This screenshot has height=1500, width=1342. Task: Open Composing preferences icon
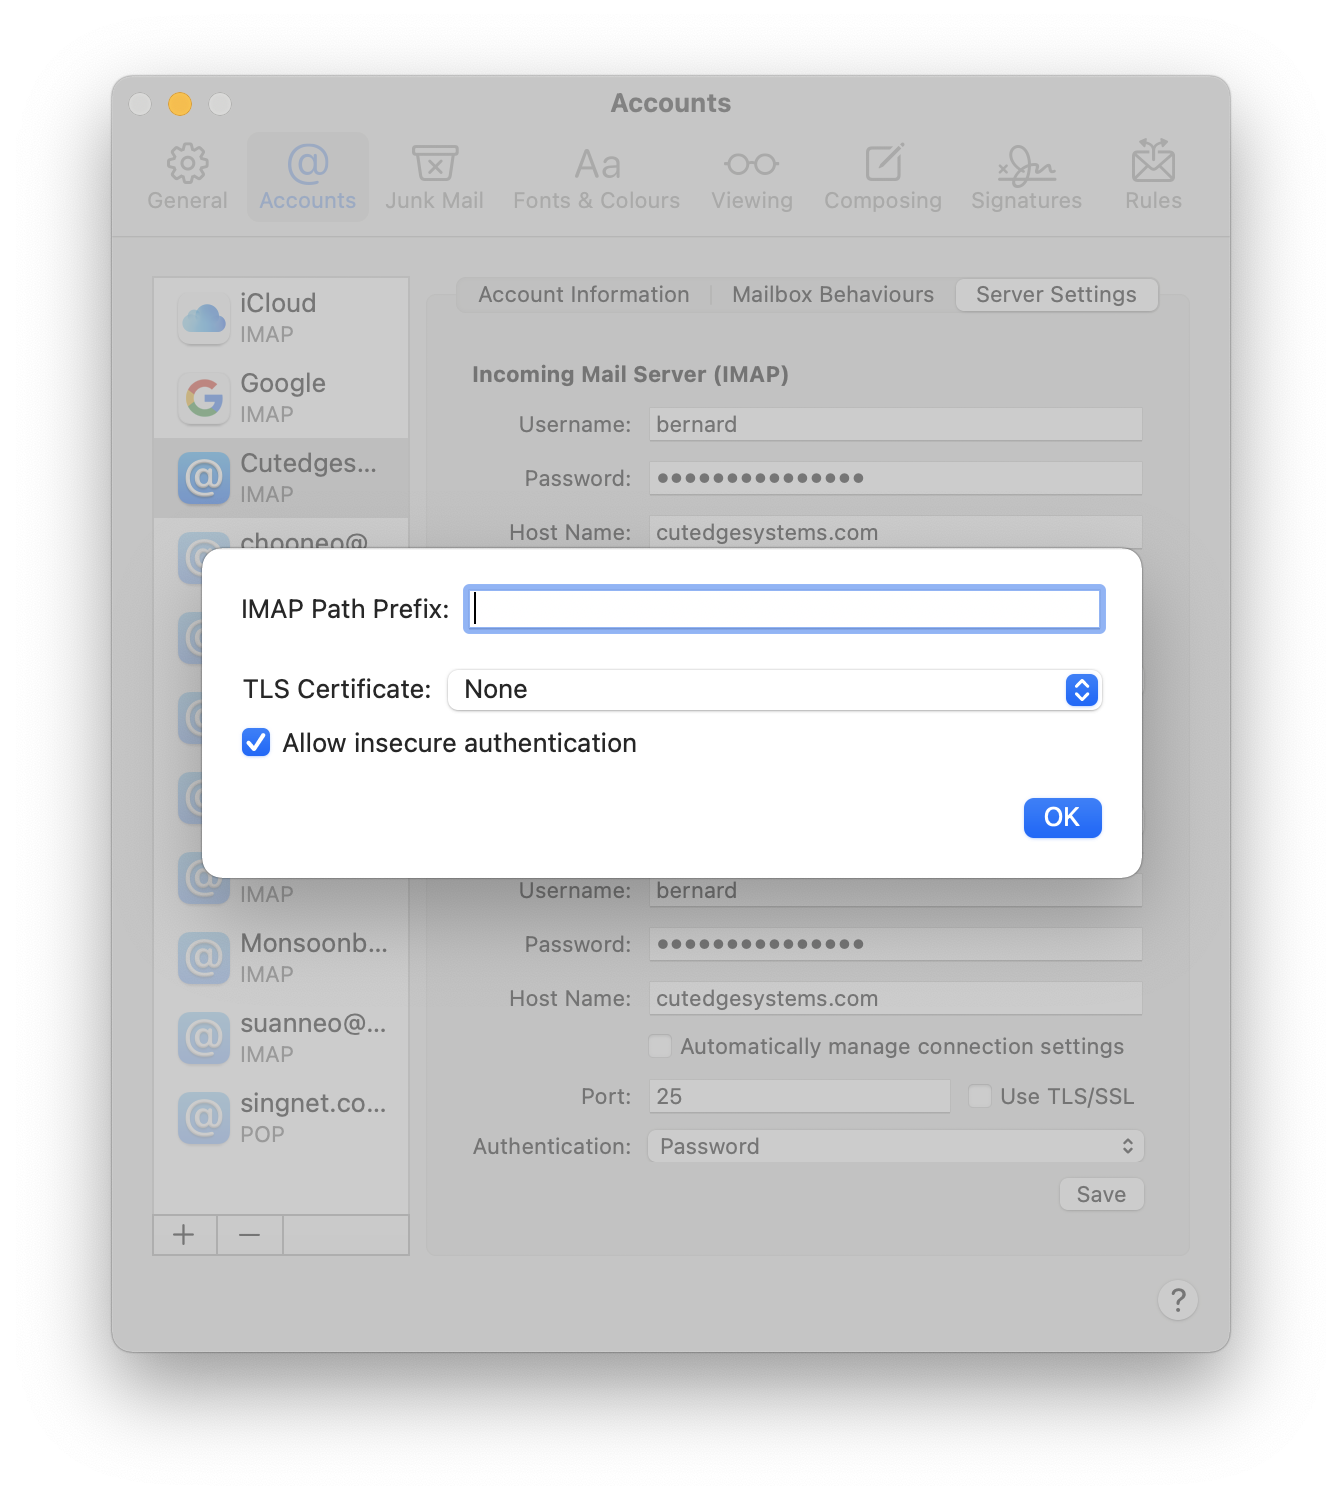(x=883, y=164)
